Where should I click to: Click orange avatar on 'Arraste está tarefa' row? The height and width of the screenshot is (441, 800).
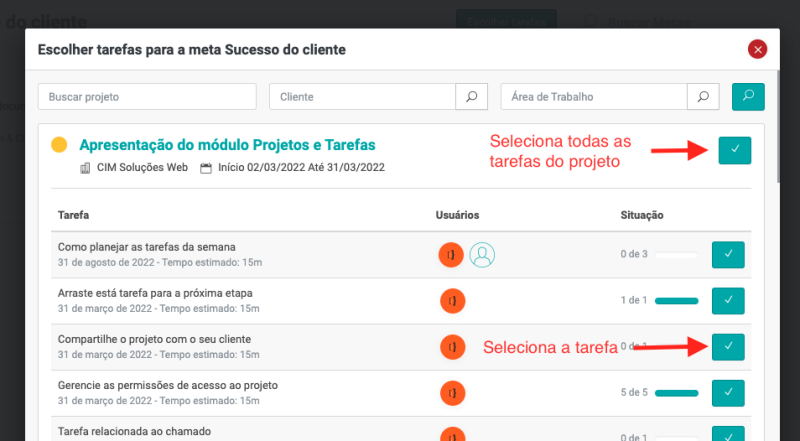452,301
